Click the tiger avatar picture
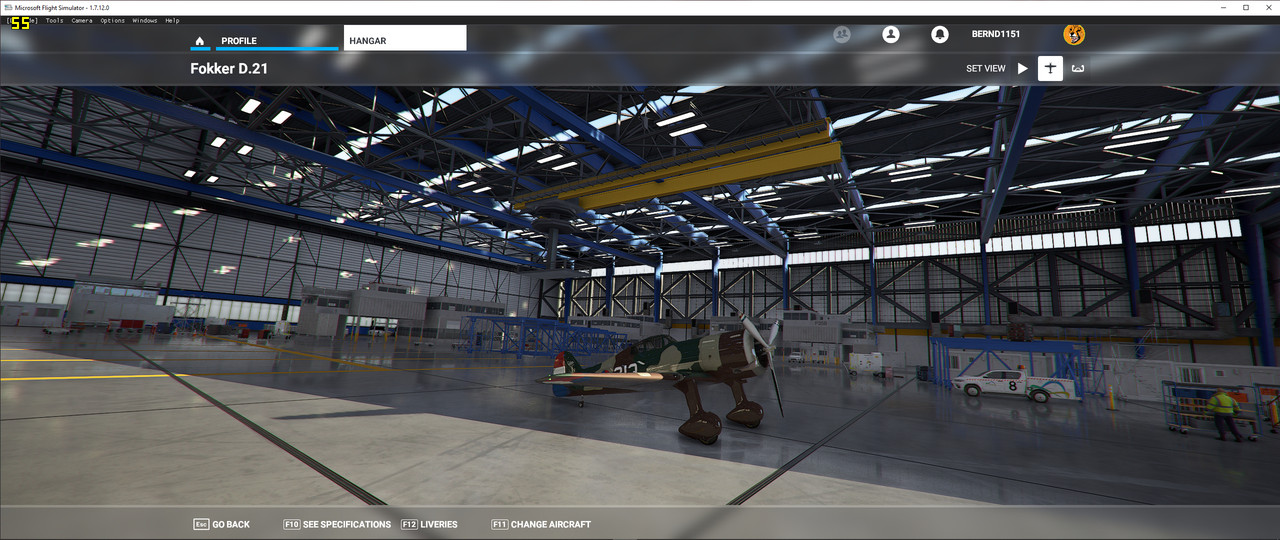 (1074, 34)
